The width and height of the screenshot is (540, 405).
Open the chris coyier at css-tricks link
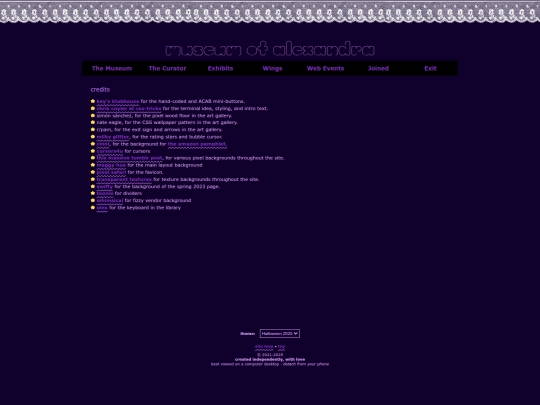pos(129,108)
